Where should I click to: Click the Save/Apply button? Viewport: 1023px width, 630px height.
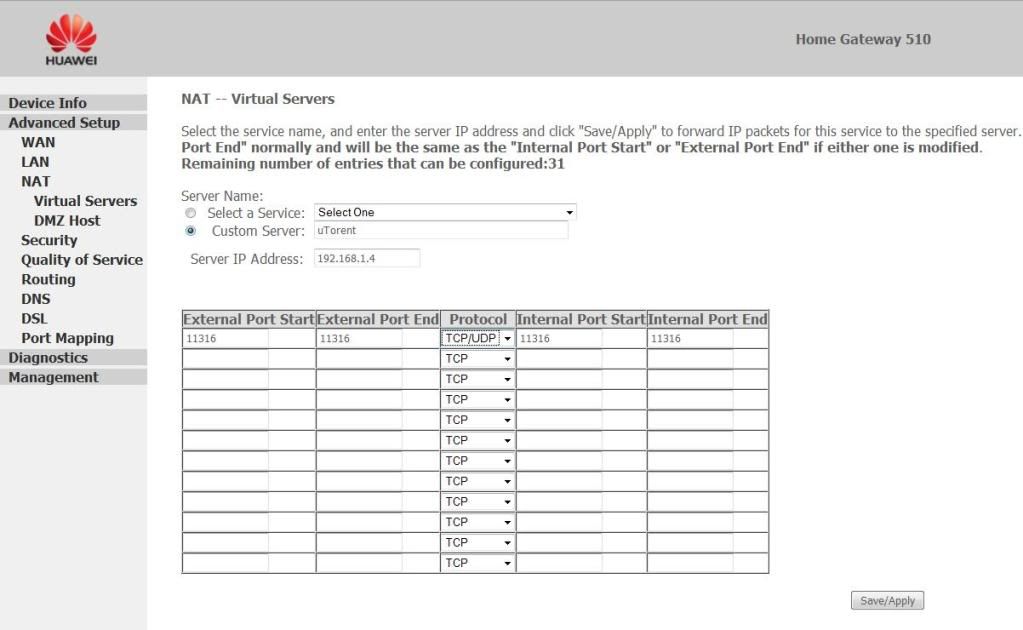pyautogui.click(x=887, y=601)
